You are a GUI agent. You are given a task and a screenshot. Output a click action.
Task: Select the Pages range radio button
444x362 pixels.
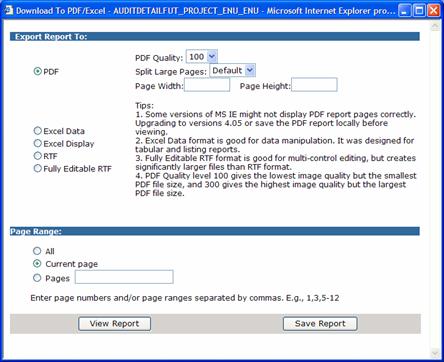point(37,278)
